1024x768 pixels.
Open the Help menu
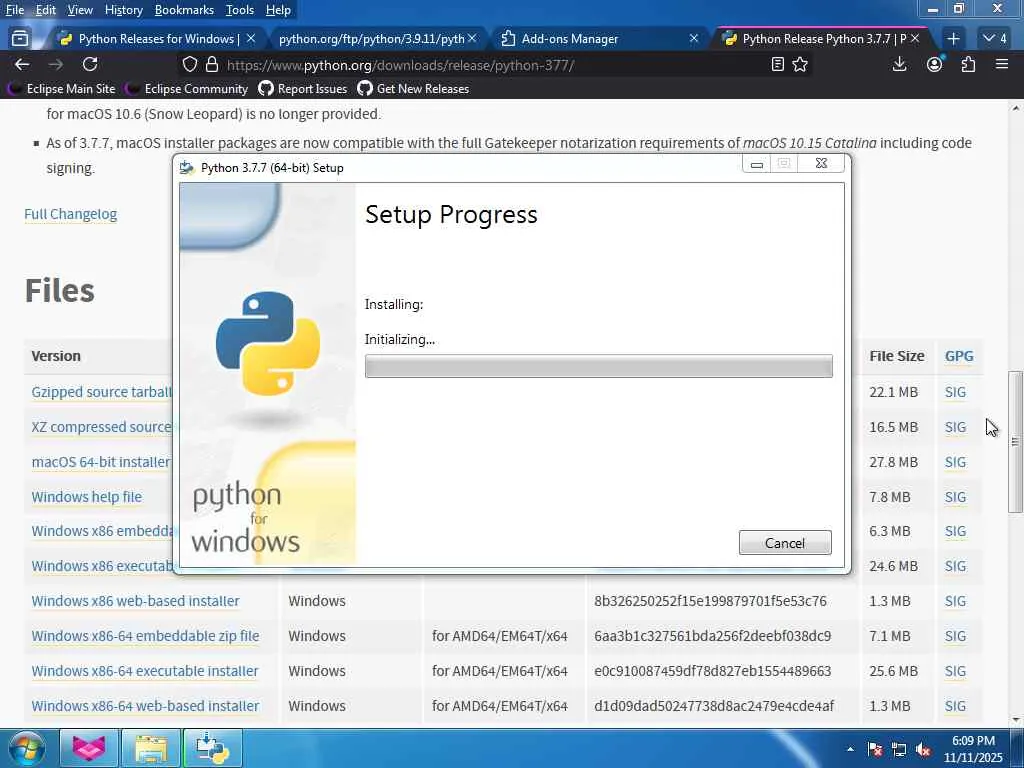278,10
